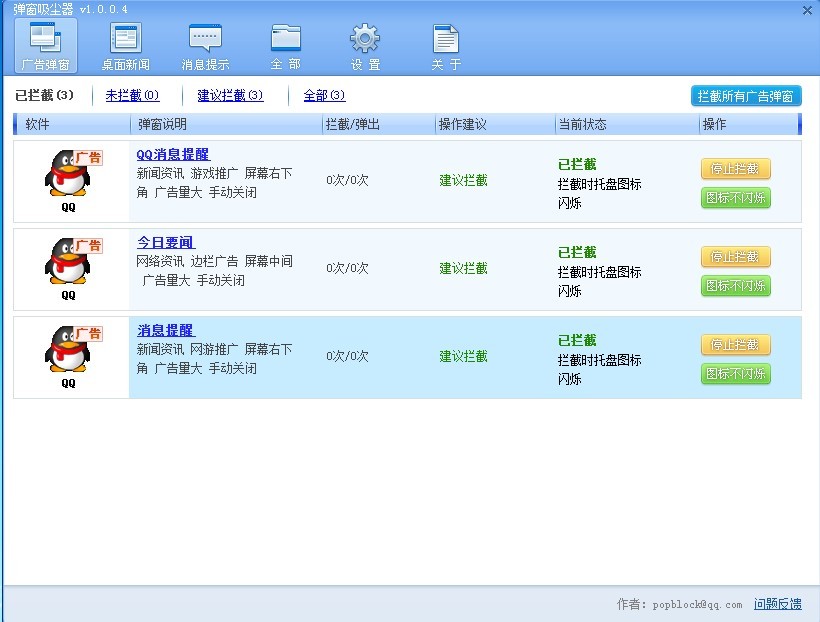
Task: Open the 设置 gear icon
Action: (x=365, y=46)
